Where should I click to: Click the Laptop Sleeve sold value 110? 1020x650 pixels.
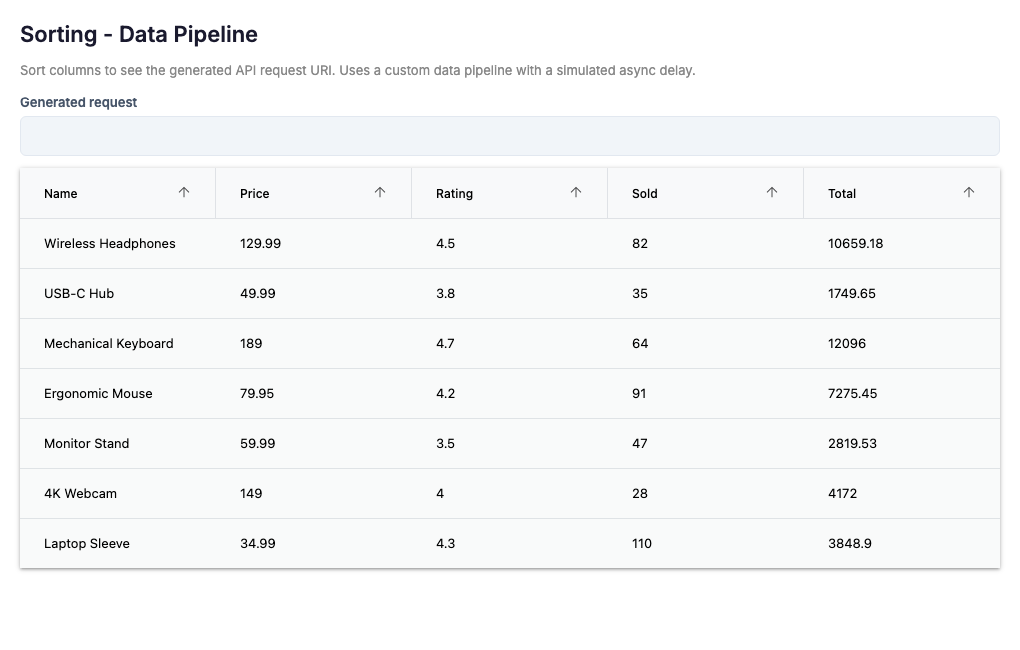point(642,544)
